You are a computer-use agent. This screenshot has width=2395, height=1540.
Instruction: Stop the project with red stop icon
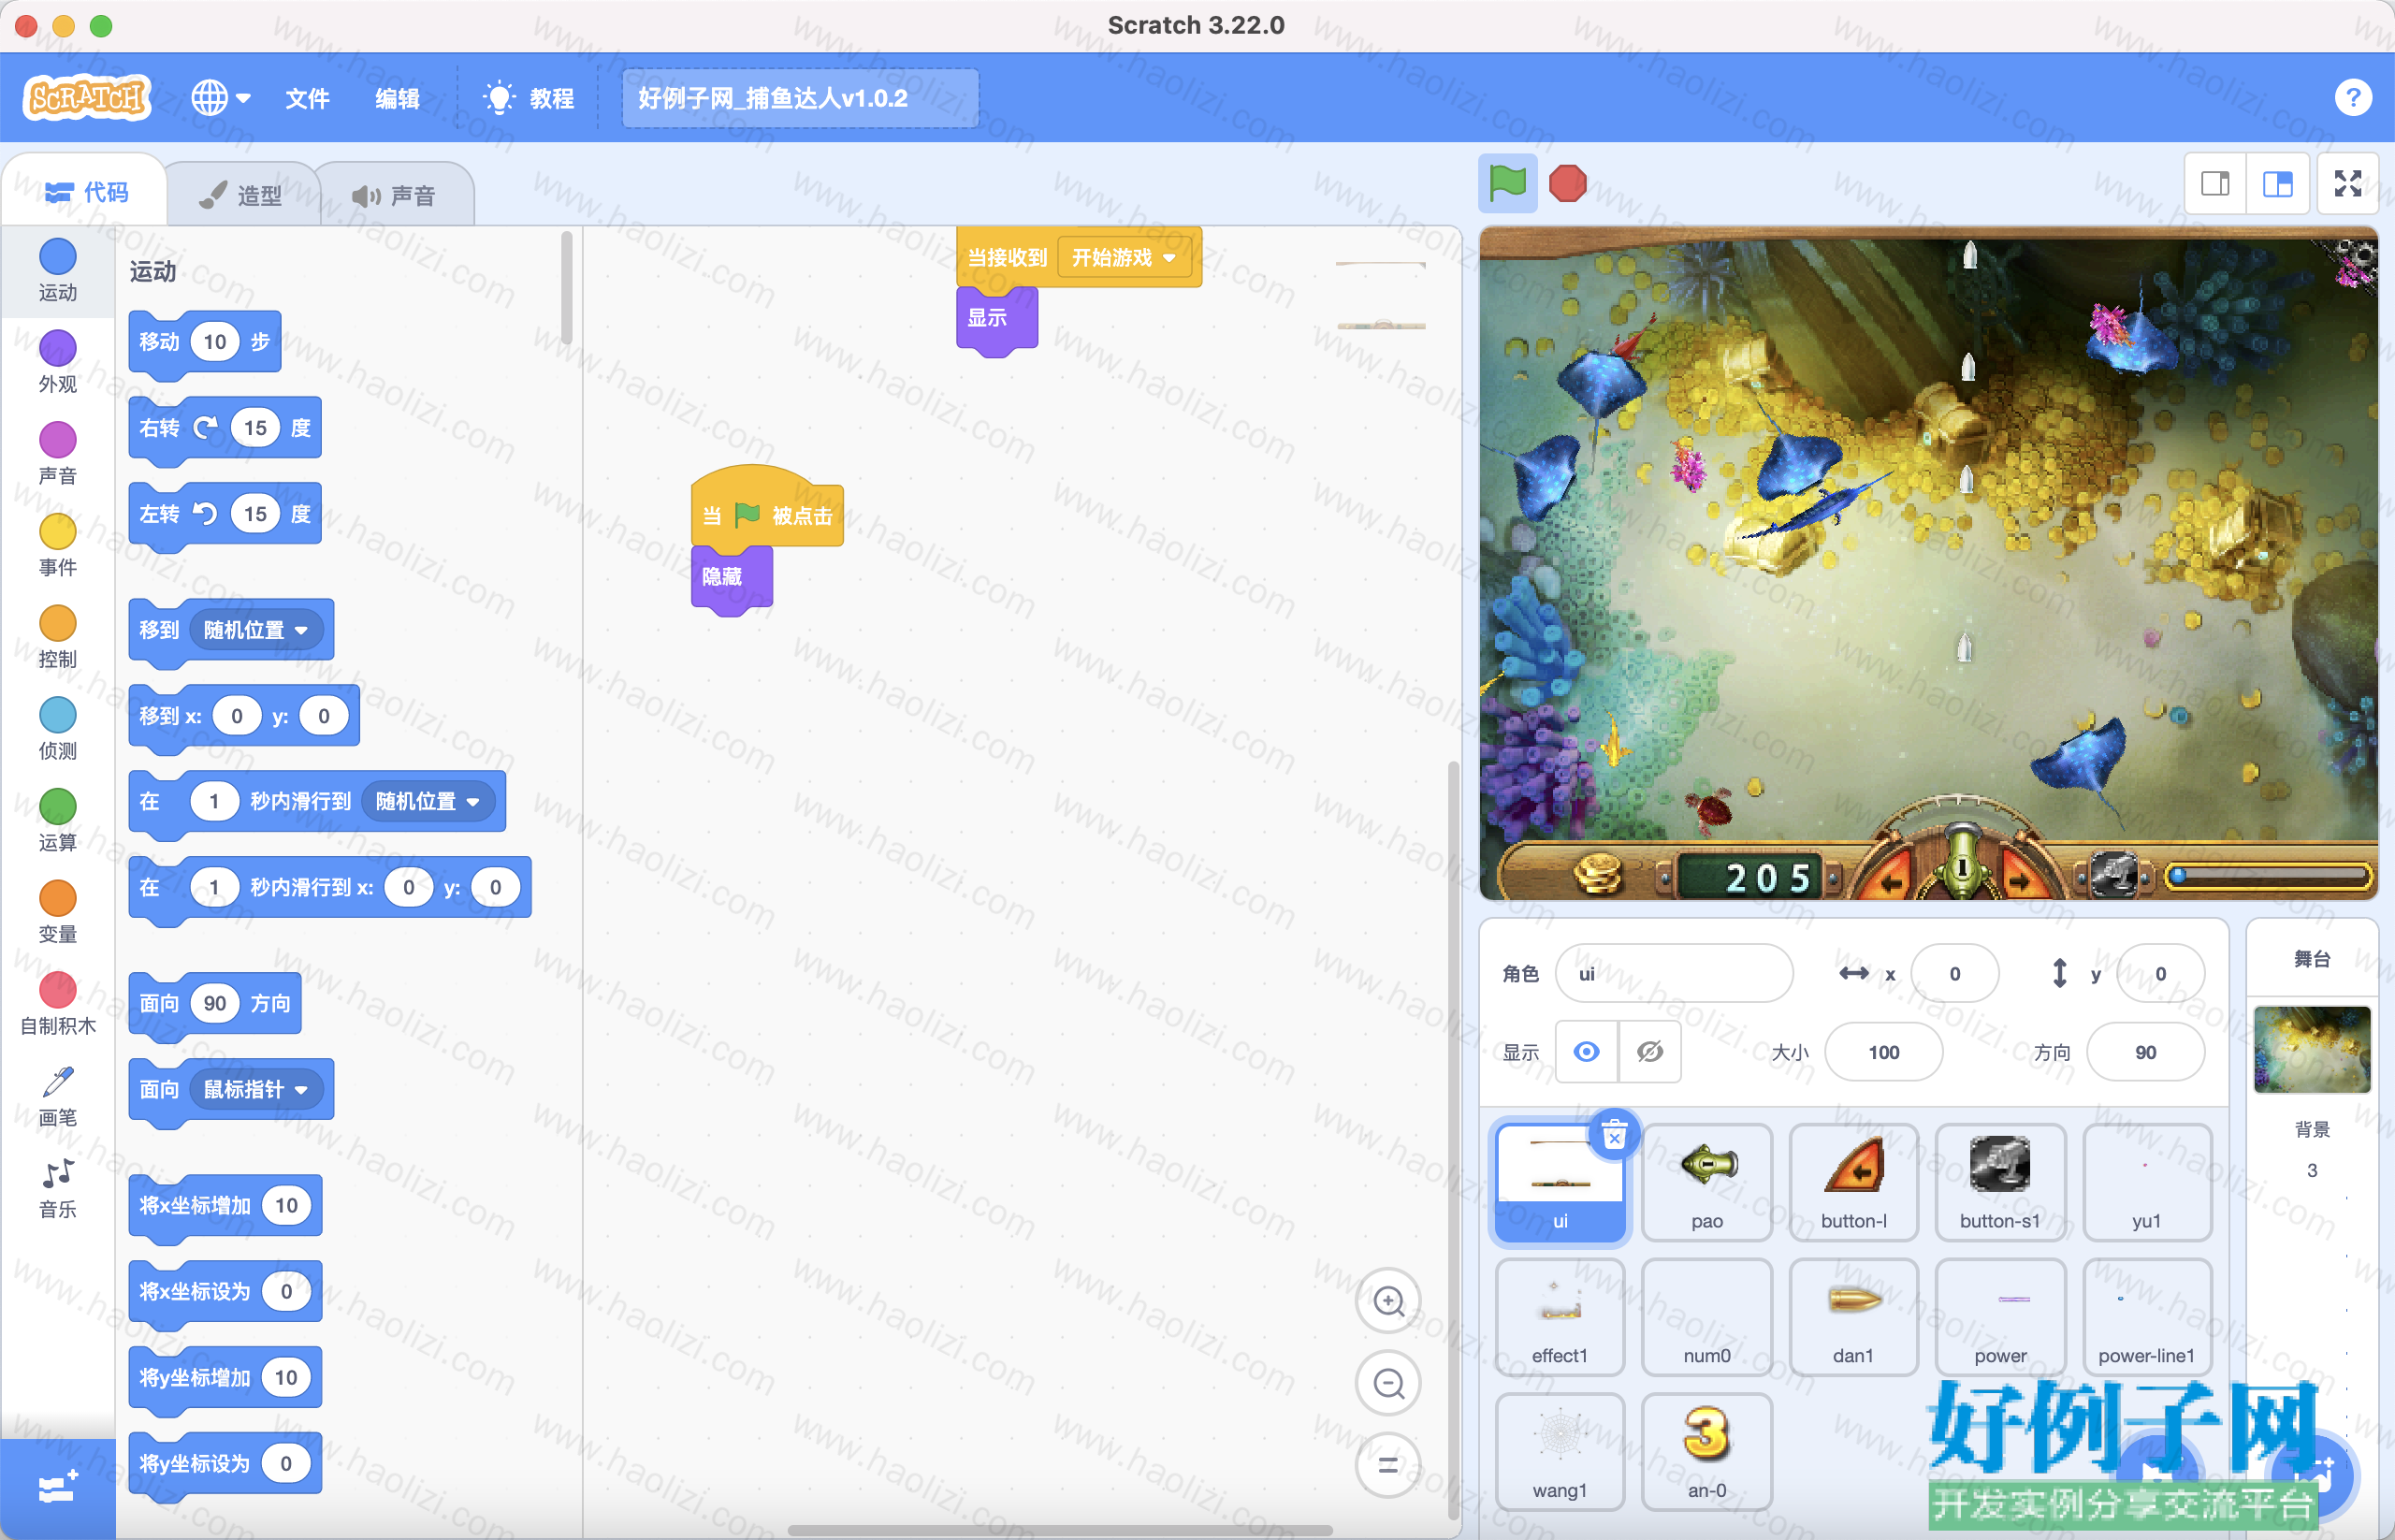[1567, 183]
